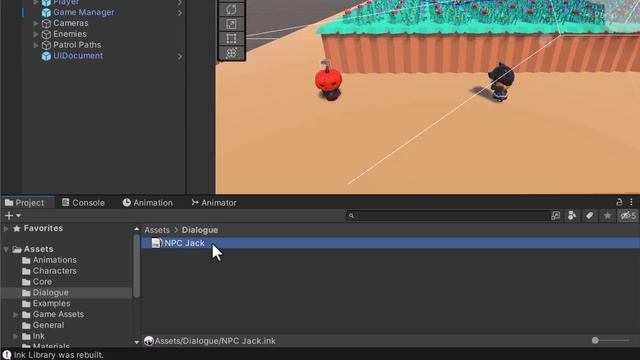The height and width of the screenshot is (360, 640).
Task: Open the General folder
Action: click(x=48, y=325)
